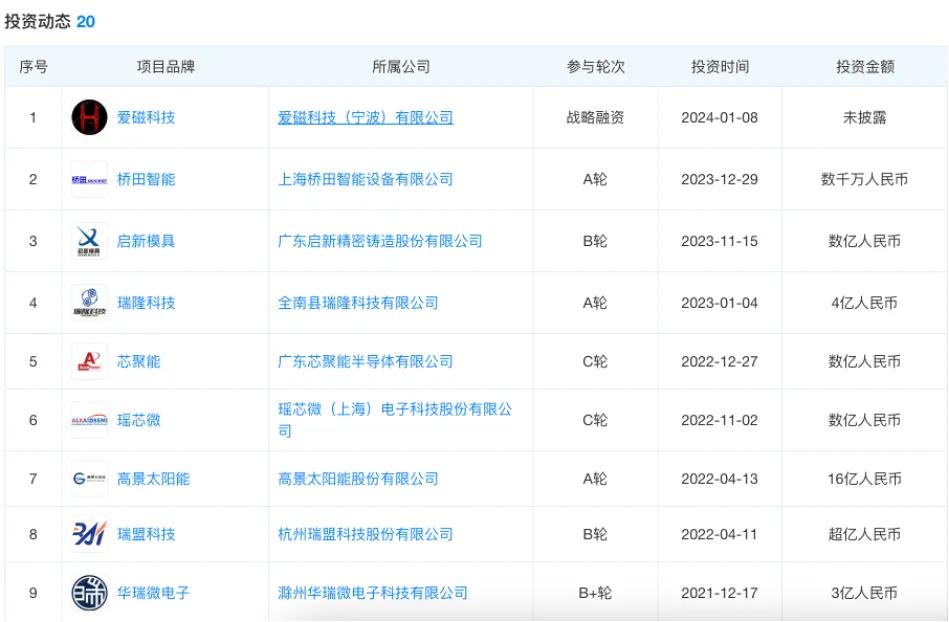This screenshot has height=622, width=949.
Task: Click the 华瑞微电子 round logo
Action: [90, 593]
